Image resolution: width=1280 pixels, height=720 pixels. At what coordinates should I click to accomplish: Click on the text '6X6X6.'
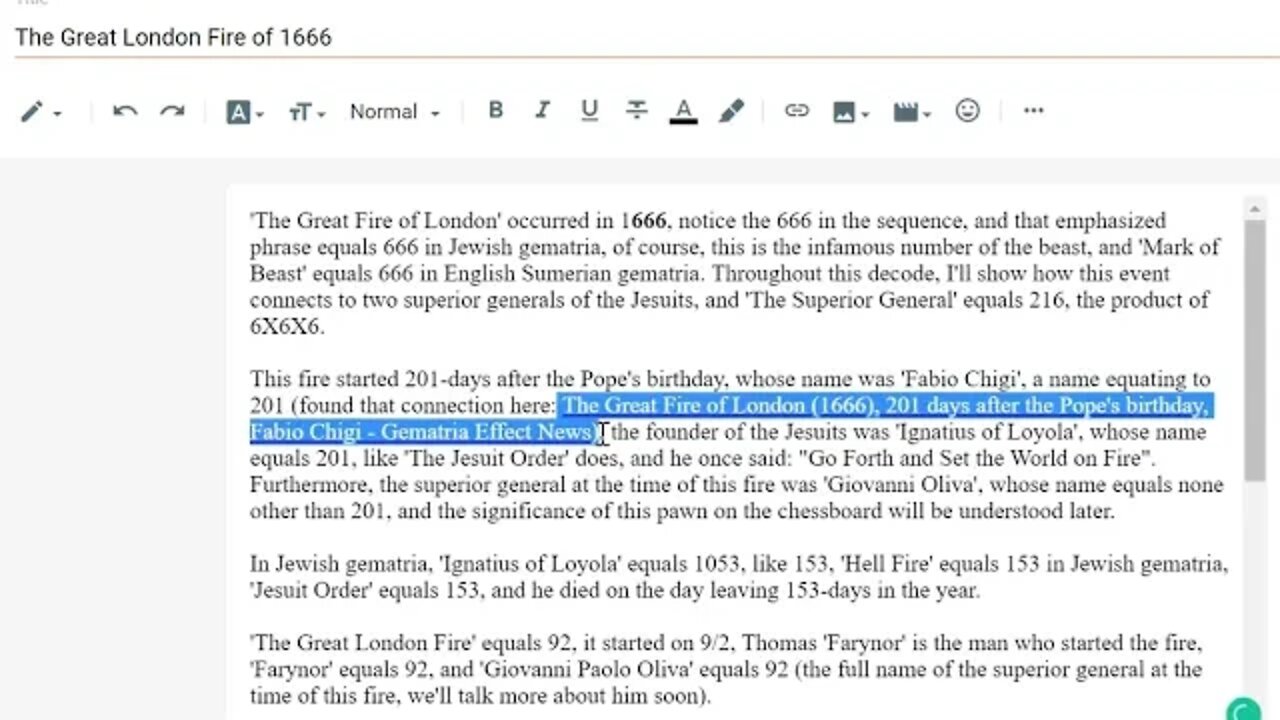pos(287,326)
